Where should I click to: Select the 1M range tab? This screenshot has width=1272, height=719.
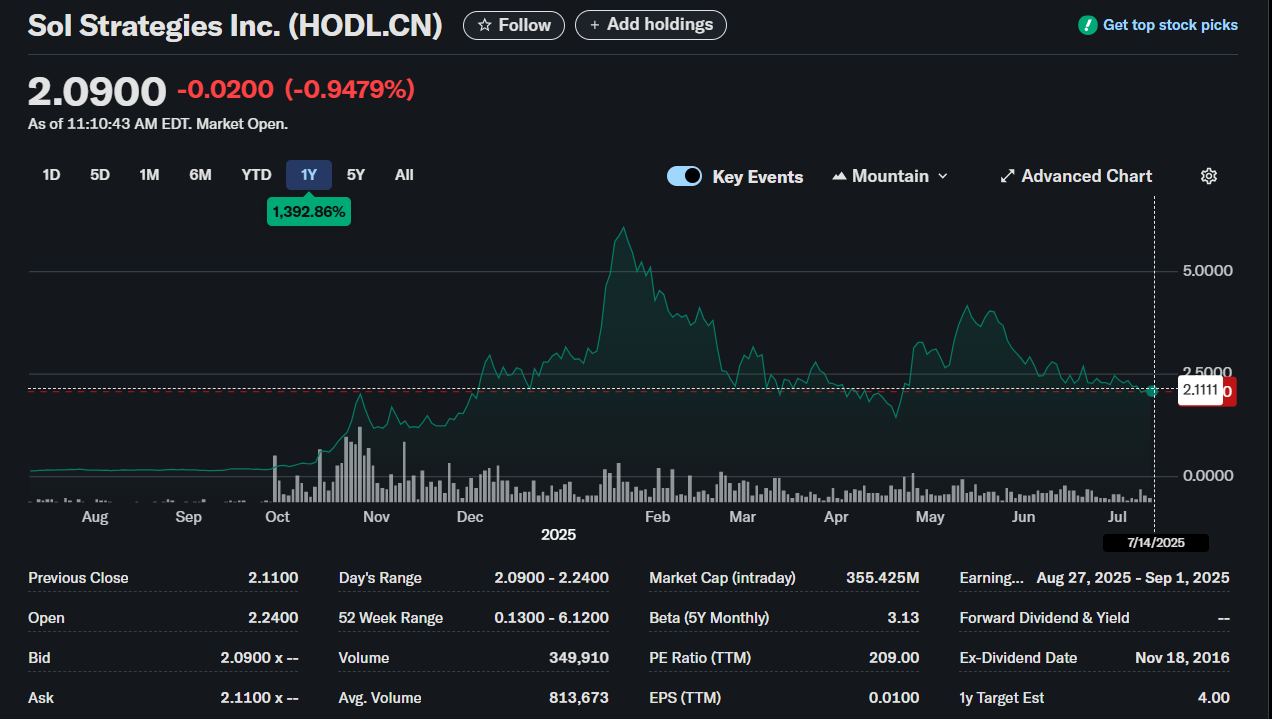[x=149, y=175]
